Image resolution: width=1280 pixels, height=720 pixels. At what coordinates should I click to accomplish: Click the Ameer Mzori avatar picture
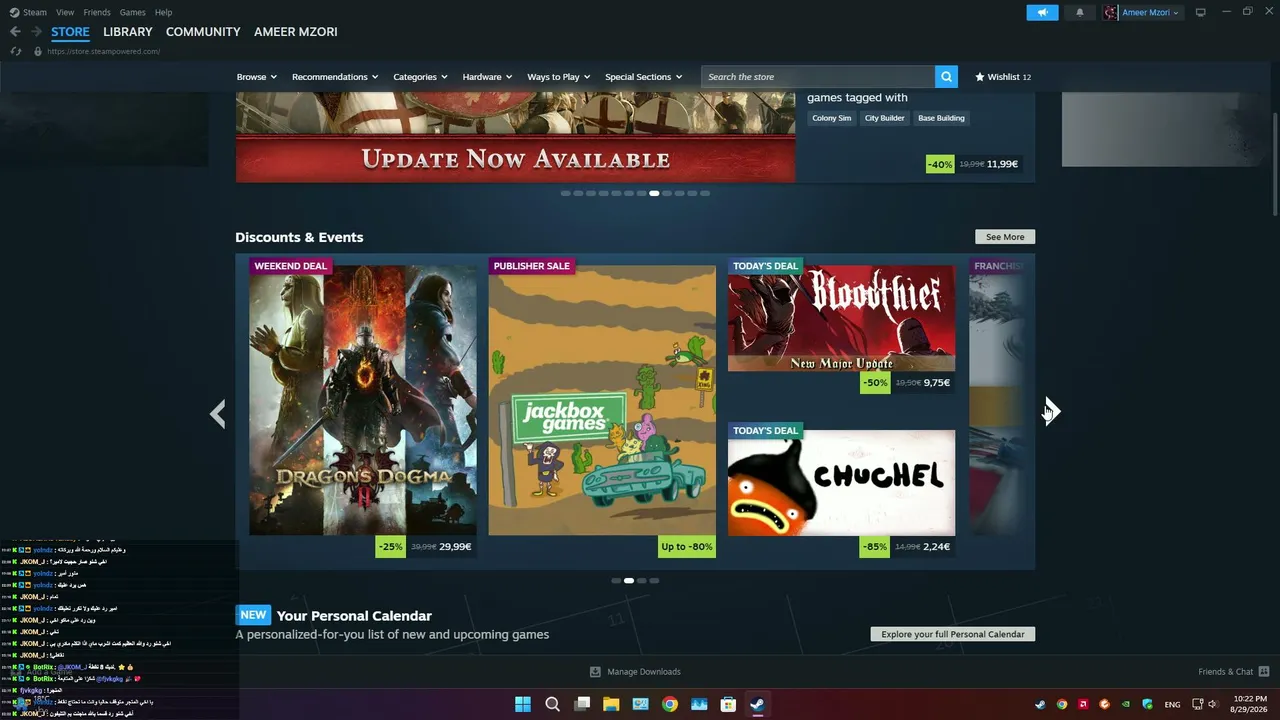(1110, 12)
